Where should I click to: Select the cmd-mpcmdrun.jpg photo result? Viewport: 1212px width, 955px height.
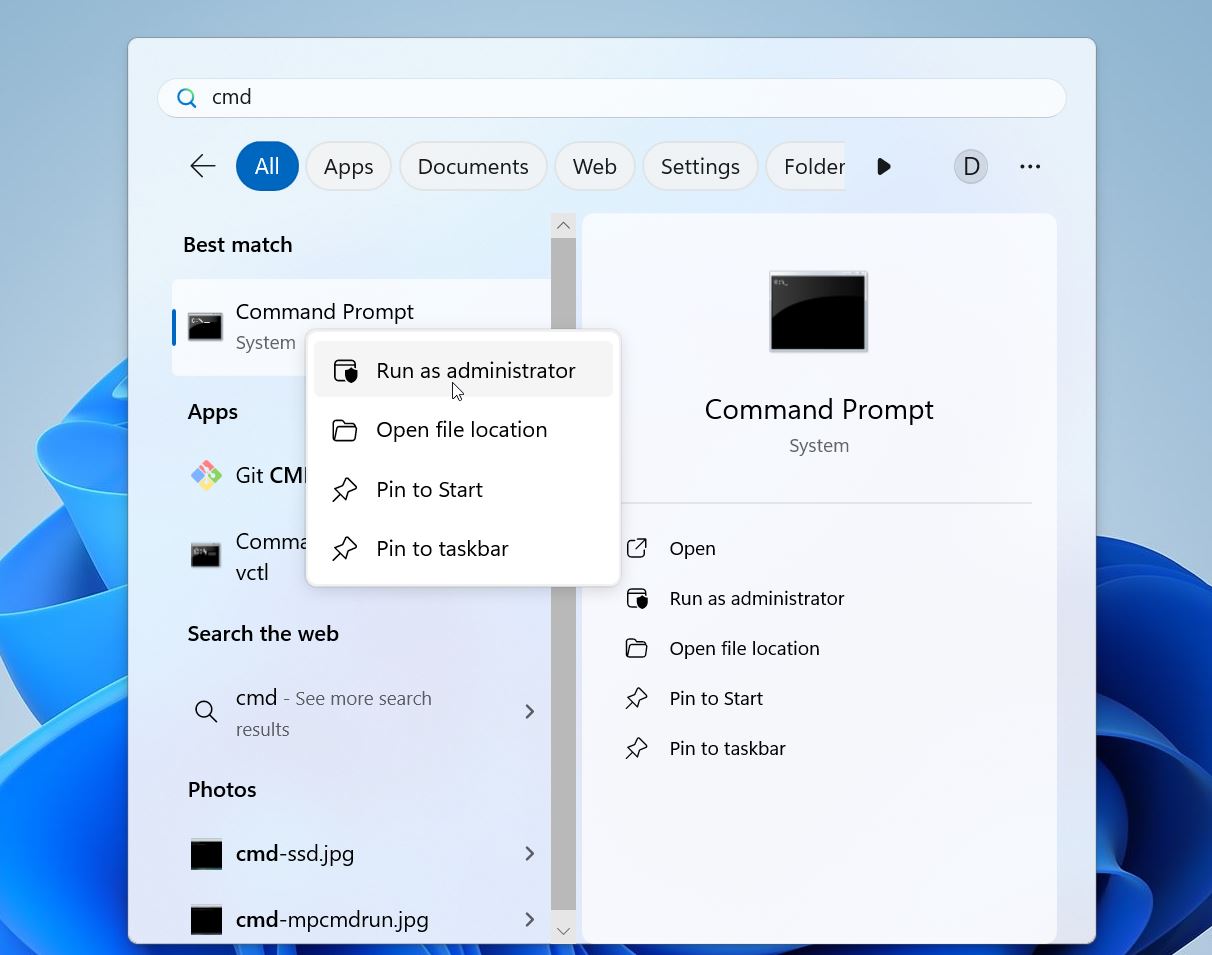coord(361,920)
